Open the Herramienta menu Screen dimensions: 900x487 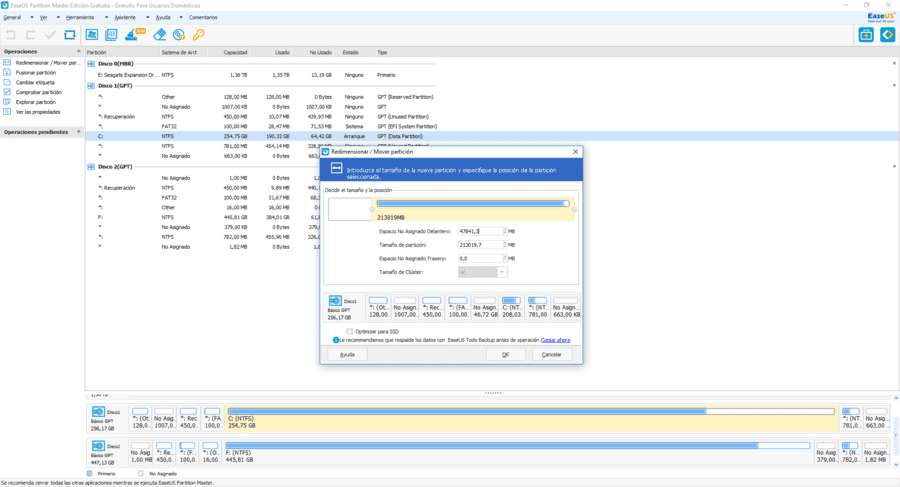pyautogui.click(x=80, y=17)
